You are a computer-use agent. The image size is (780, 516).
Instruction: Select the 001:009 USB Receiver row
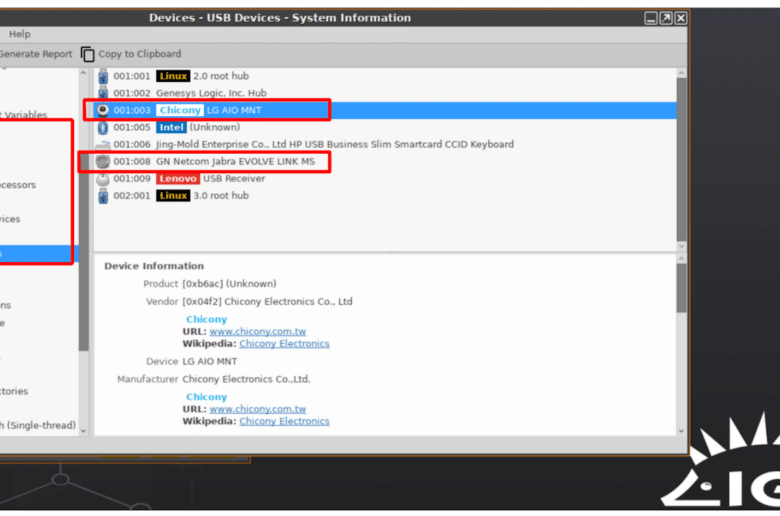click(x=385, y=179)
